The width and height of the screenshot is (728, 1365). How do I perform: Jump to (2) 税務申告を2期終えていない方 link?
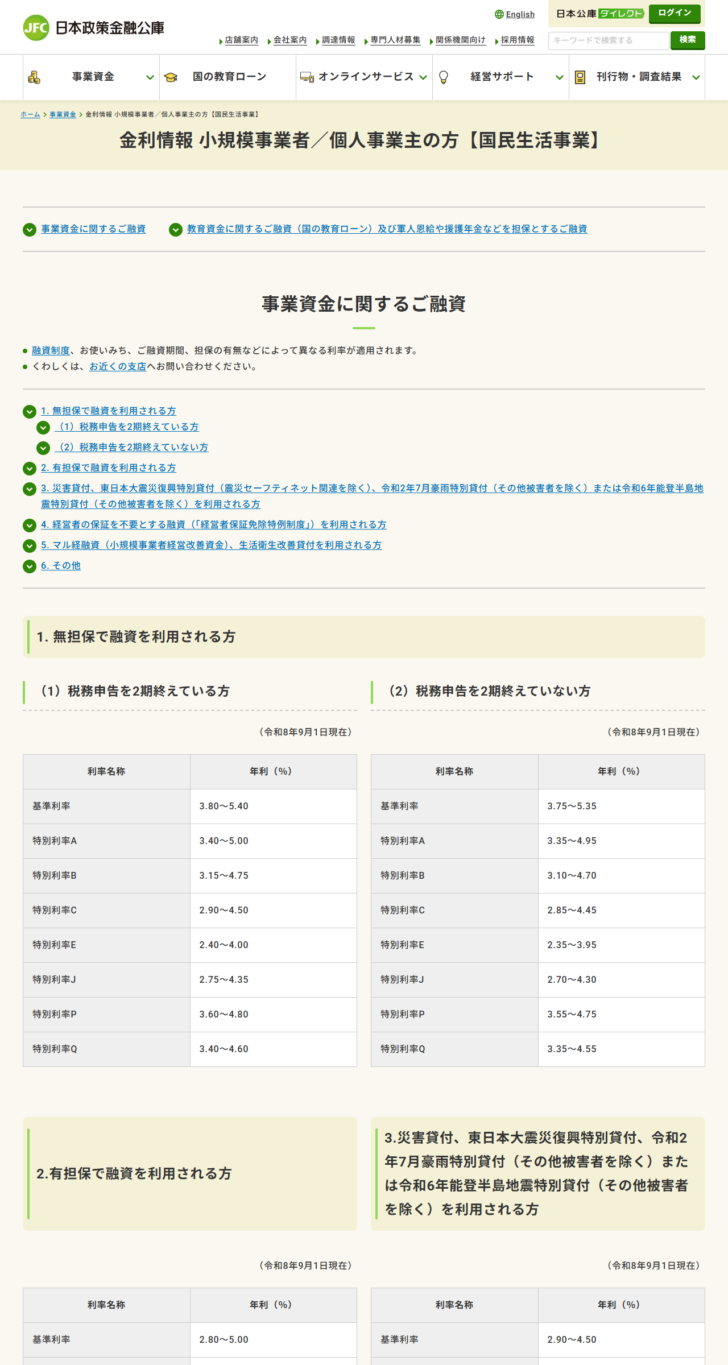point(131,448)
